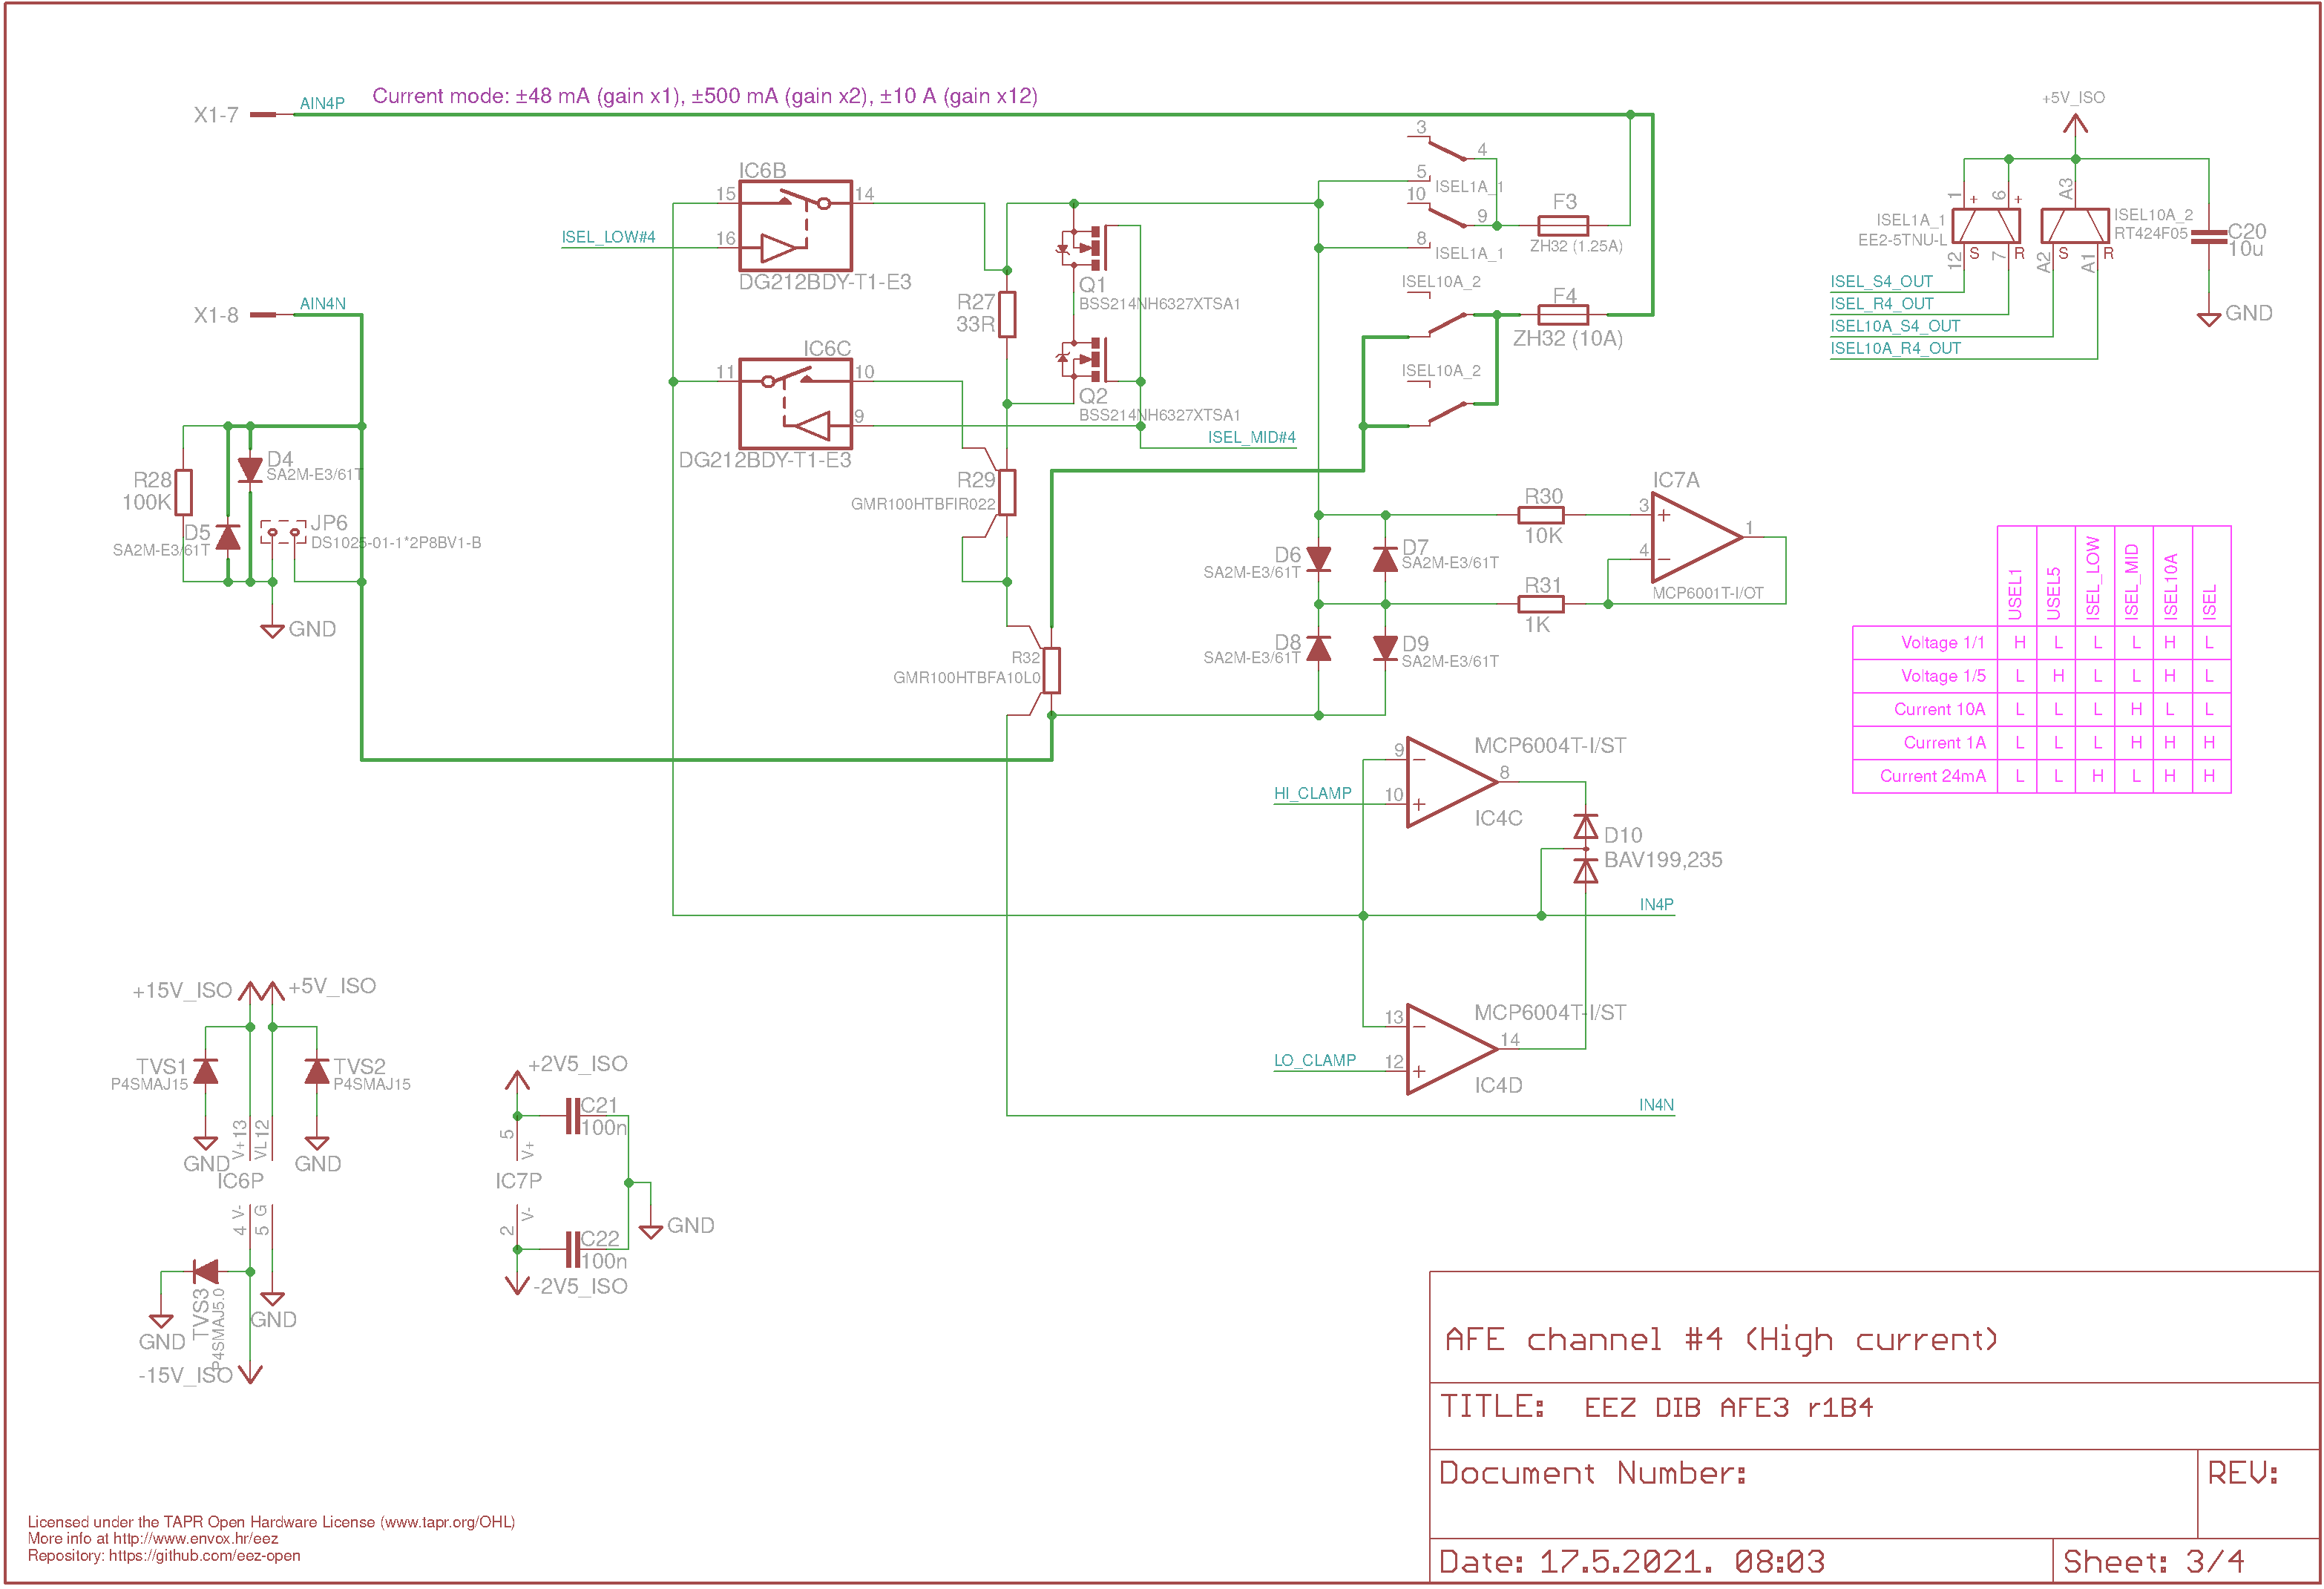This screenshot has width=2324, height=1589.
Task: Select TVS2 diode symbol
Action: point(317,1071)
